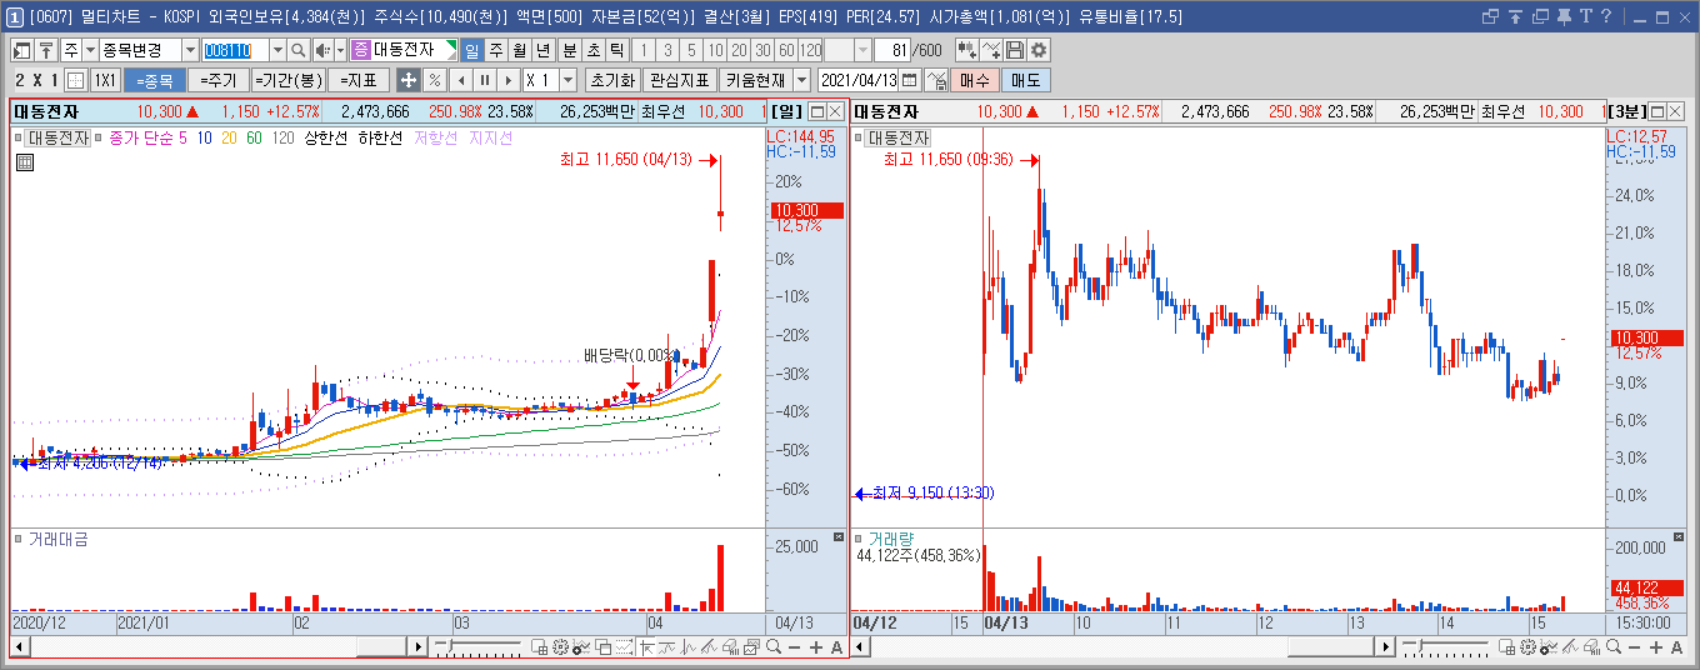
Task: Toggle the =종목 sync button
Action: [x=155, y=80]
